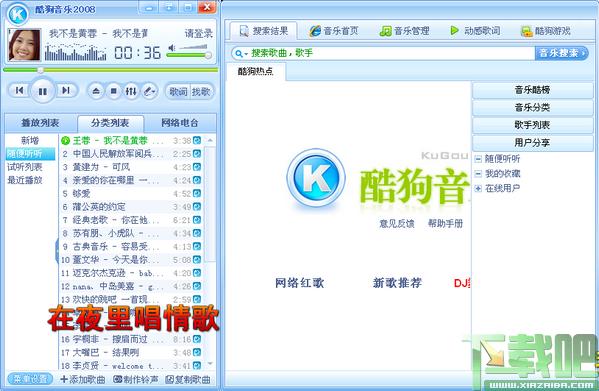Open the 搜索结果 tab
Screen dimensions: 599x391
[x=264, y=31]
